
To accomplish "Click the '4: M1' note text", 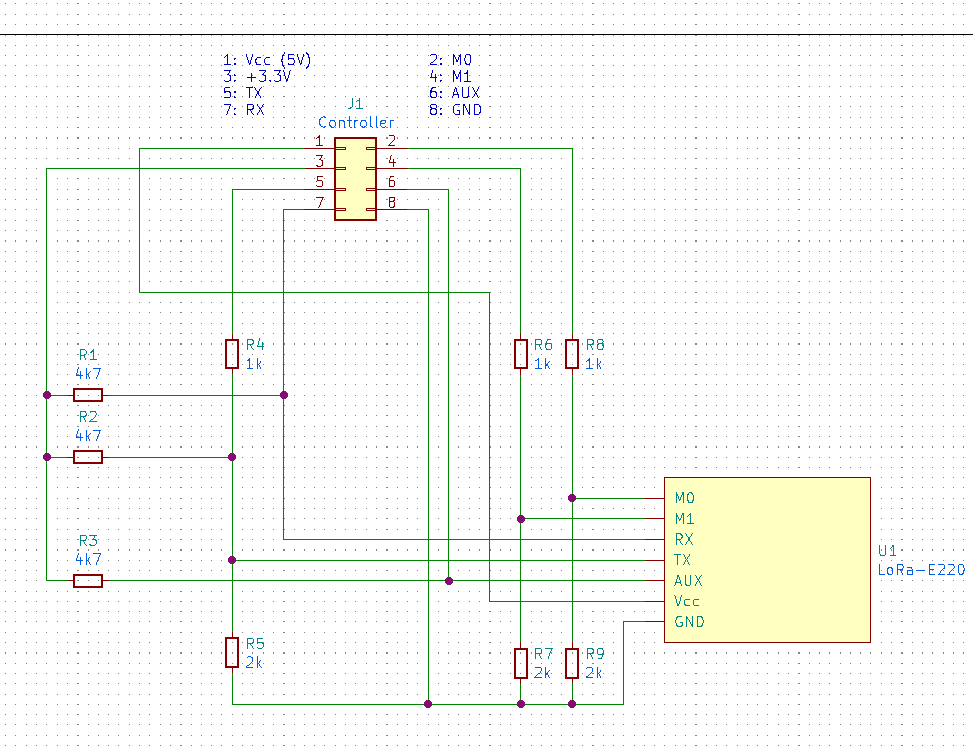I will (451, 76).
